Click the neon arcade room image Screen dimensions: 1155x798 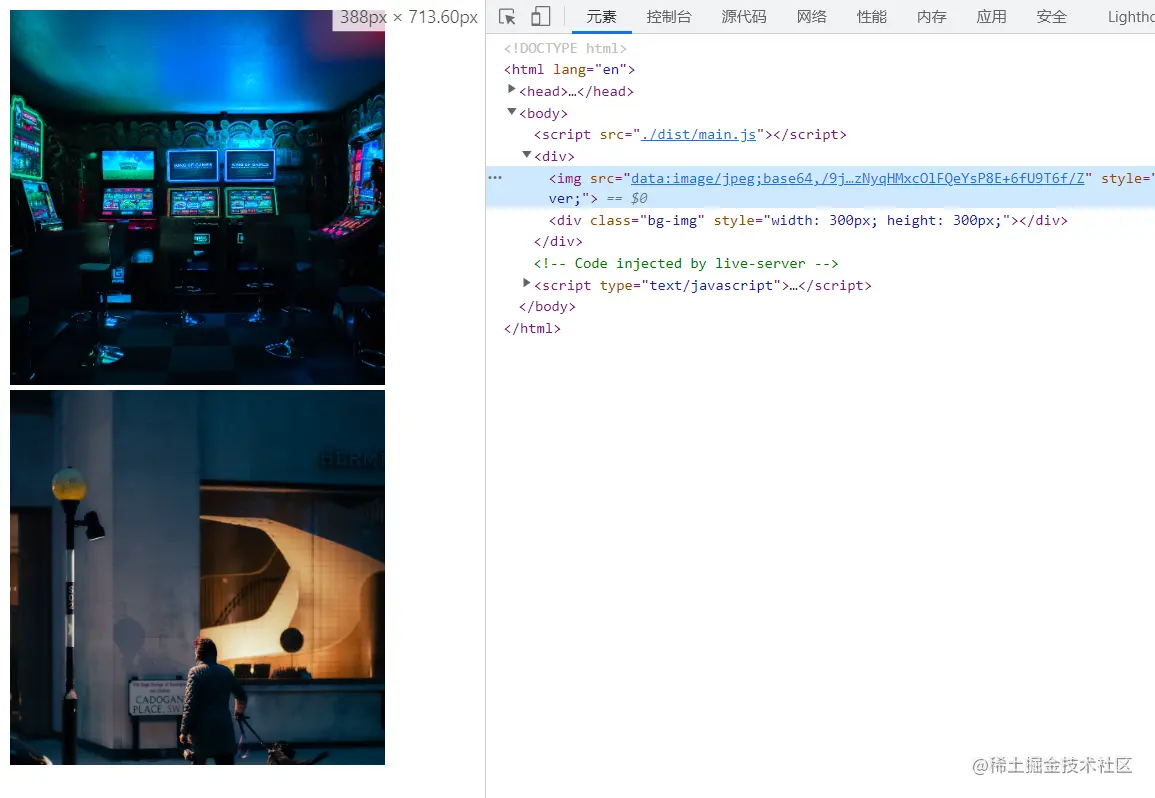pos(197,197)
